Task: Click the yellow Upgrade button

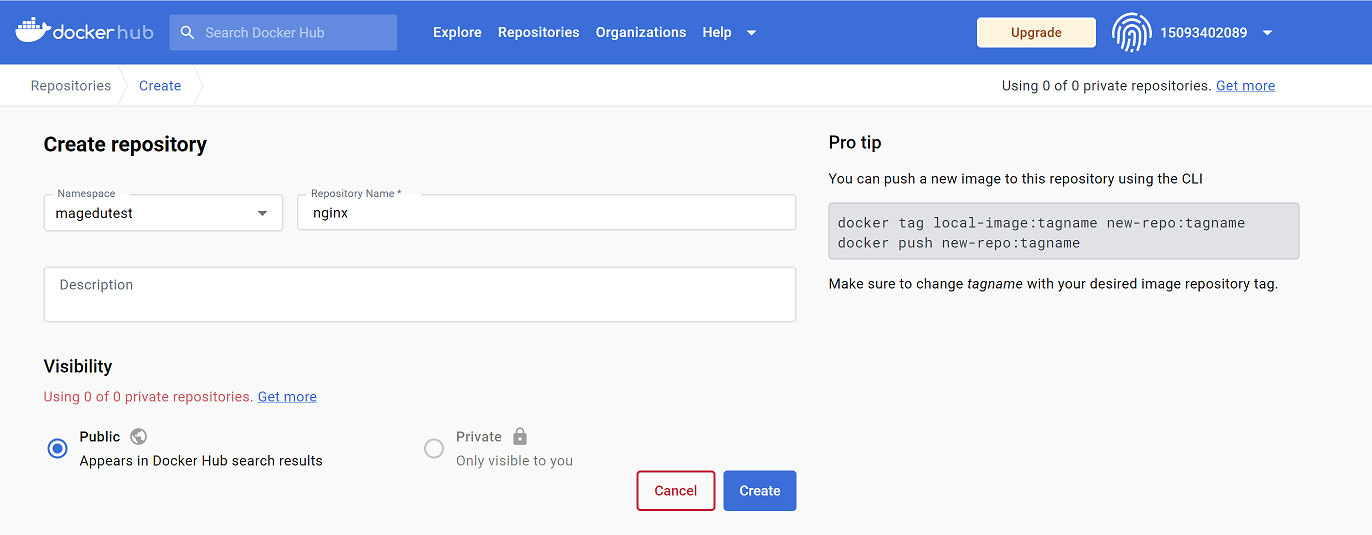Action: (1036, 32)
